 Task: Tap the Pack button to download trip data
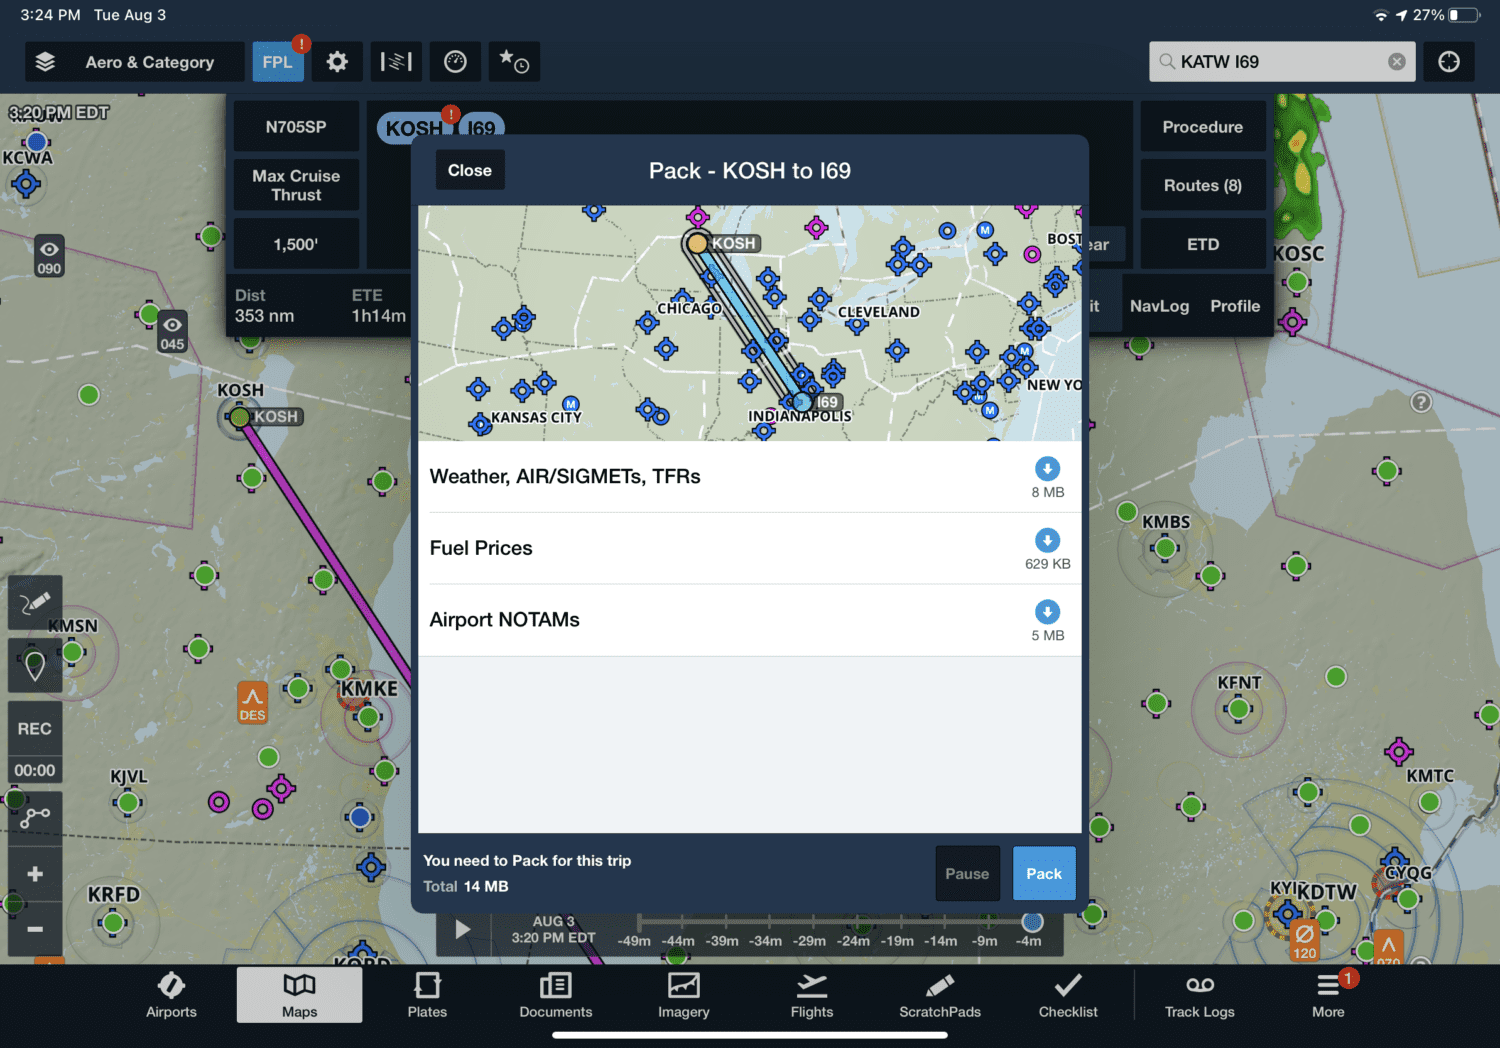point(1044,873)
